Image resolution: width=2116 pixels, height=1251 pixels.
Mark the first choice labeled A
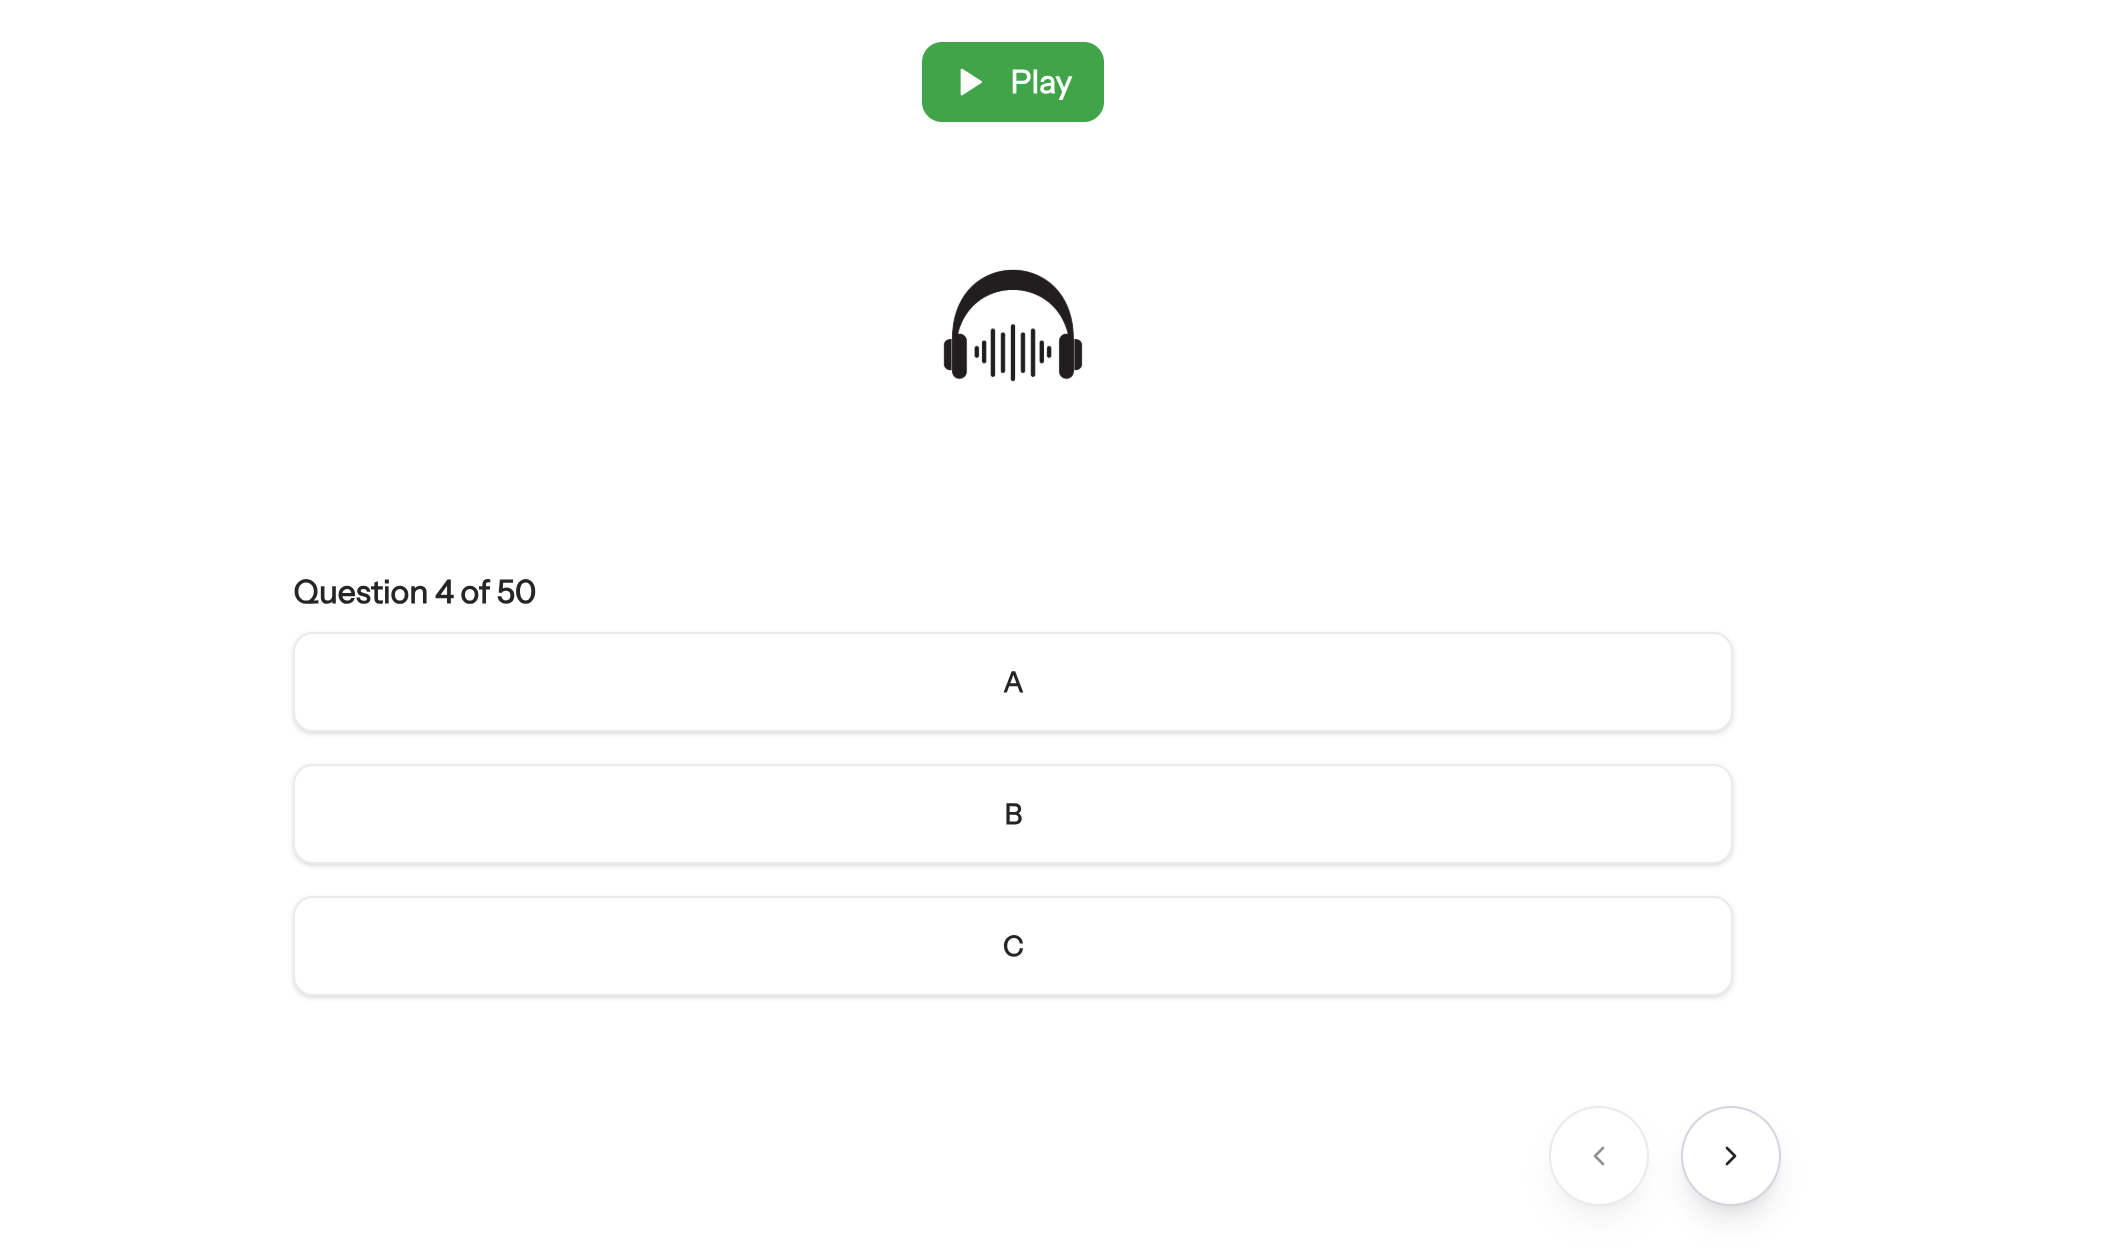[x=1012, y=682]
